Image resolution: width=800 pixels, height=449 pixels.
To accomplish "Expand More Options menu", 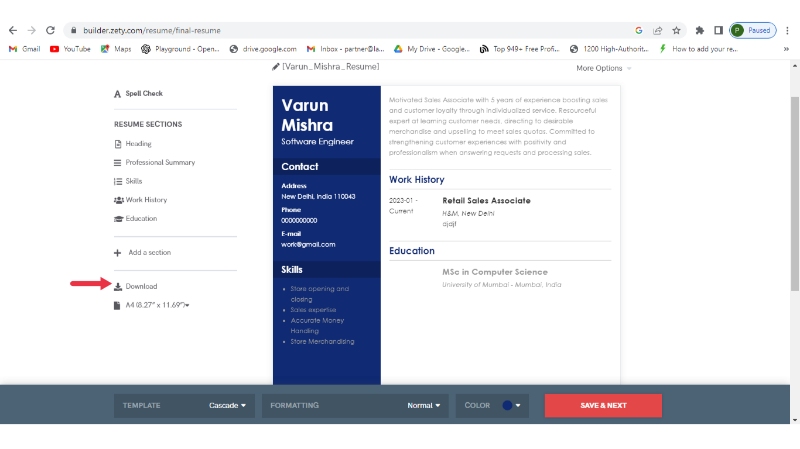I will click(x=603, y=68).
